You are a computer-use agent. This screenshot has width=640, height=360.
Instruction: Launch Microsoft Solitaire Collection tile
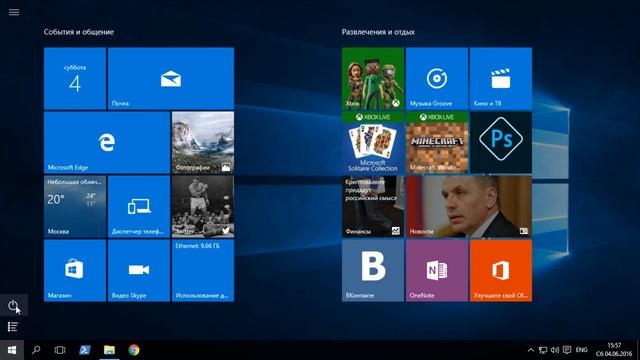click(x=373, y=142)
